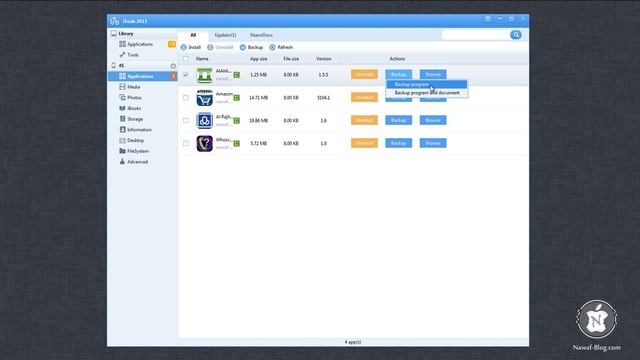Click the Al Rajhi app icon

pos(204,121)
